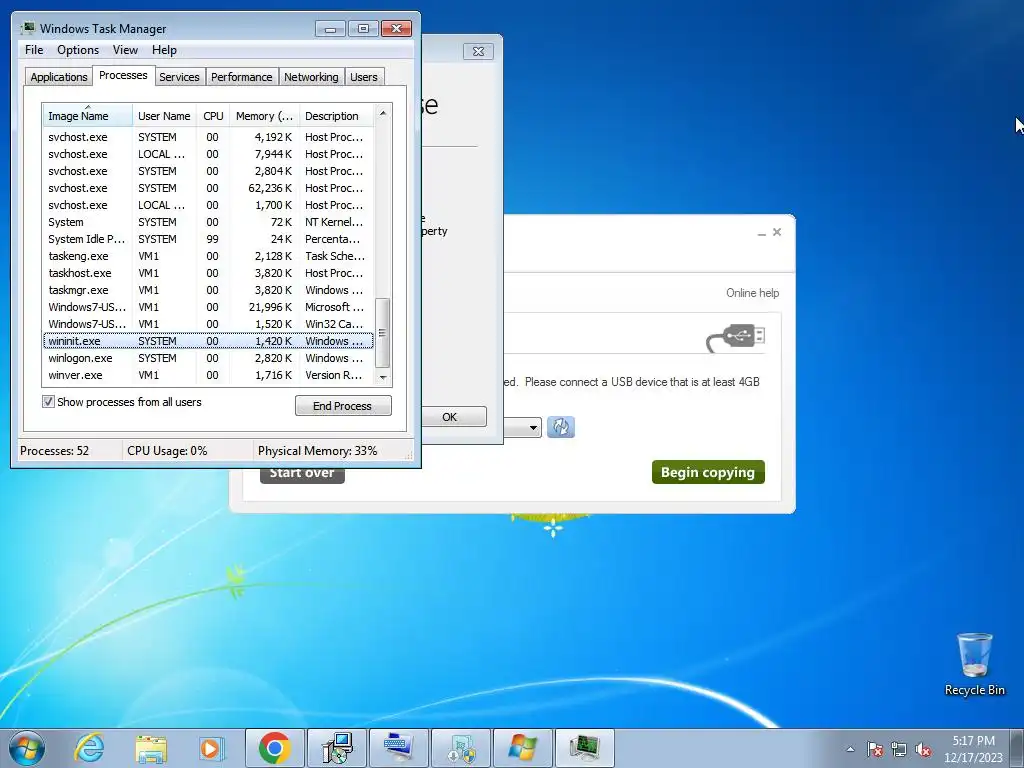
Task: Sort by the Memory column header
Action: [264, 116]
